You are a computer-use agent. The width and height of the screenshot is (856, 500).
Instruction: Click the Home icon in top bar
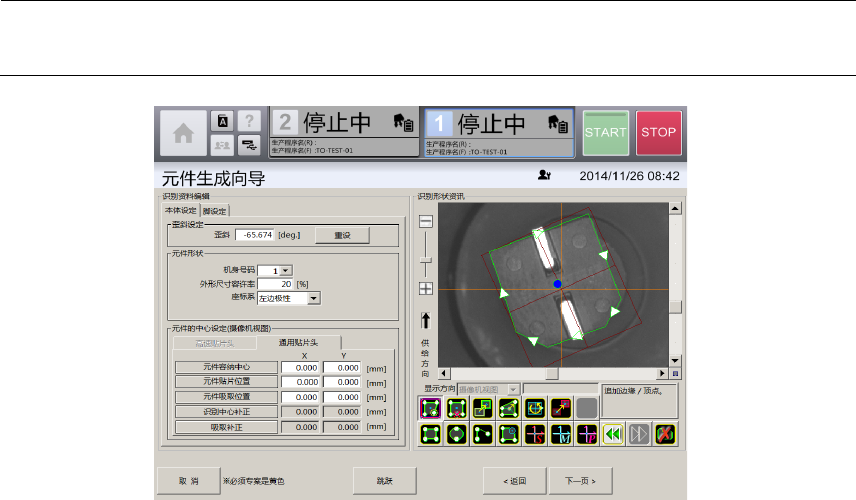coord(180,133)
